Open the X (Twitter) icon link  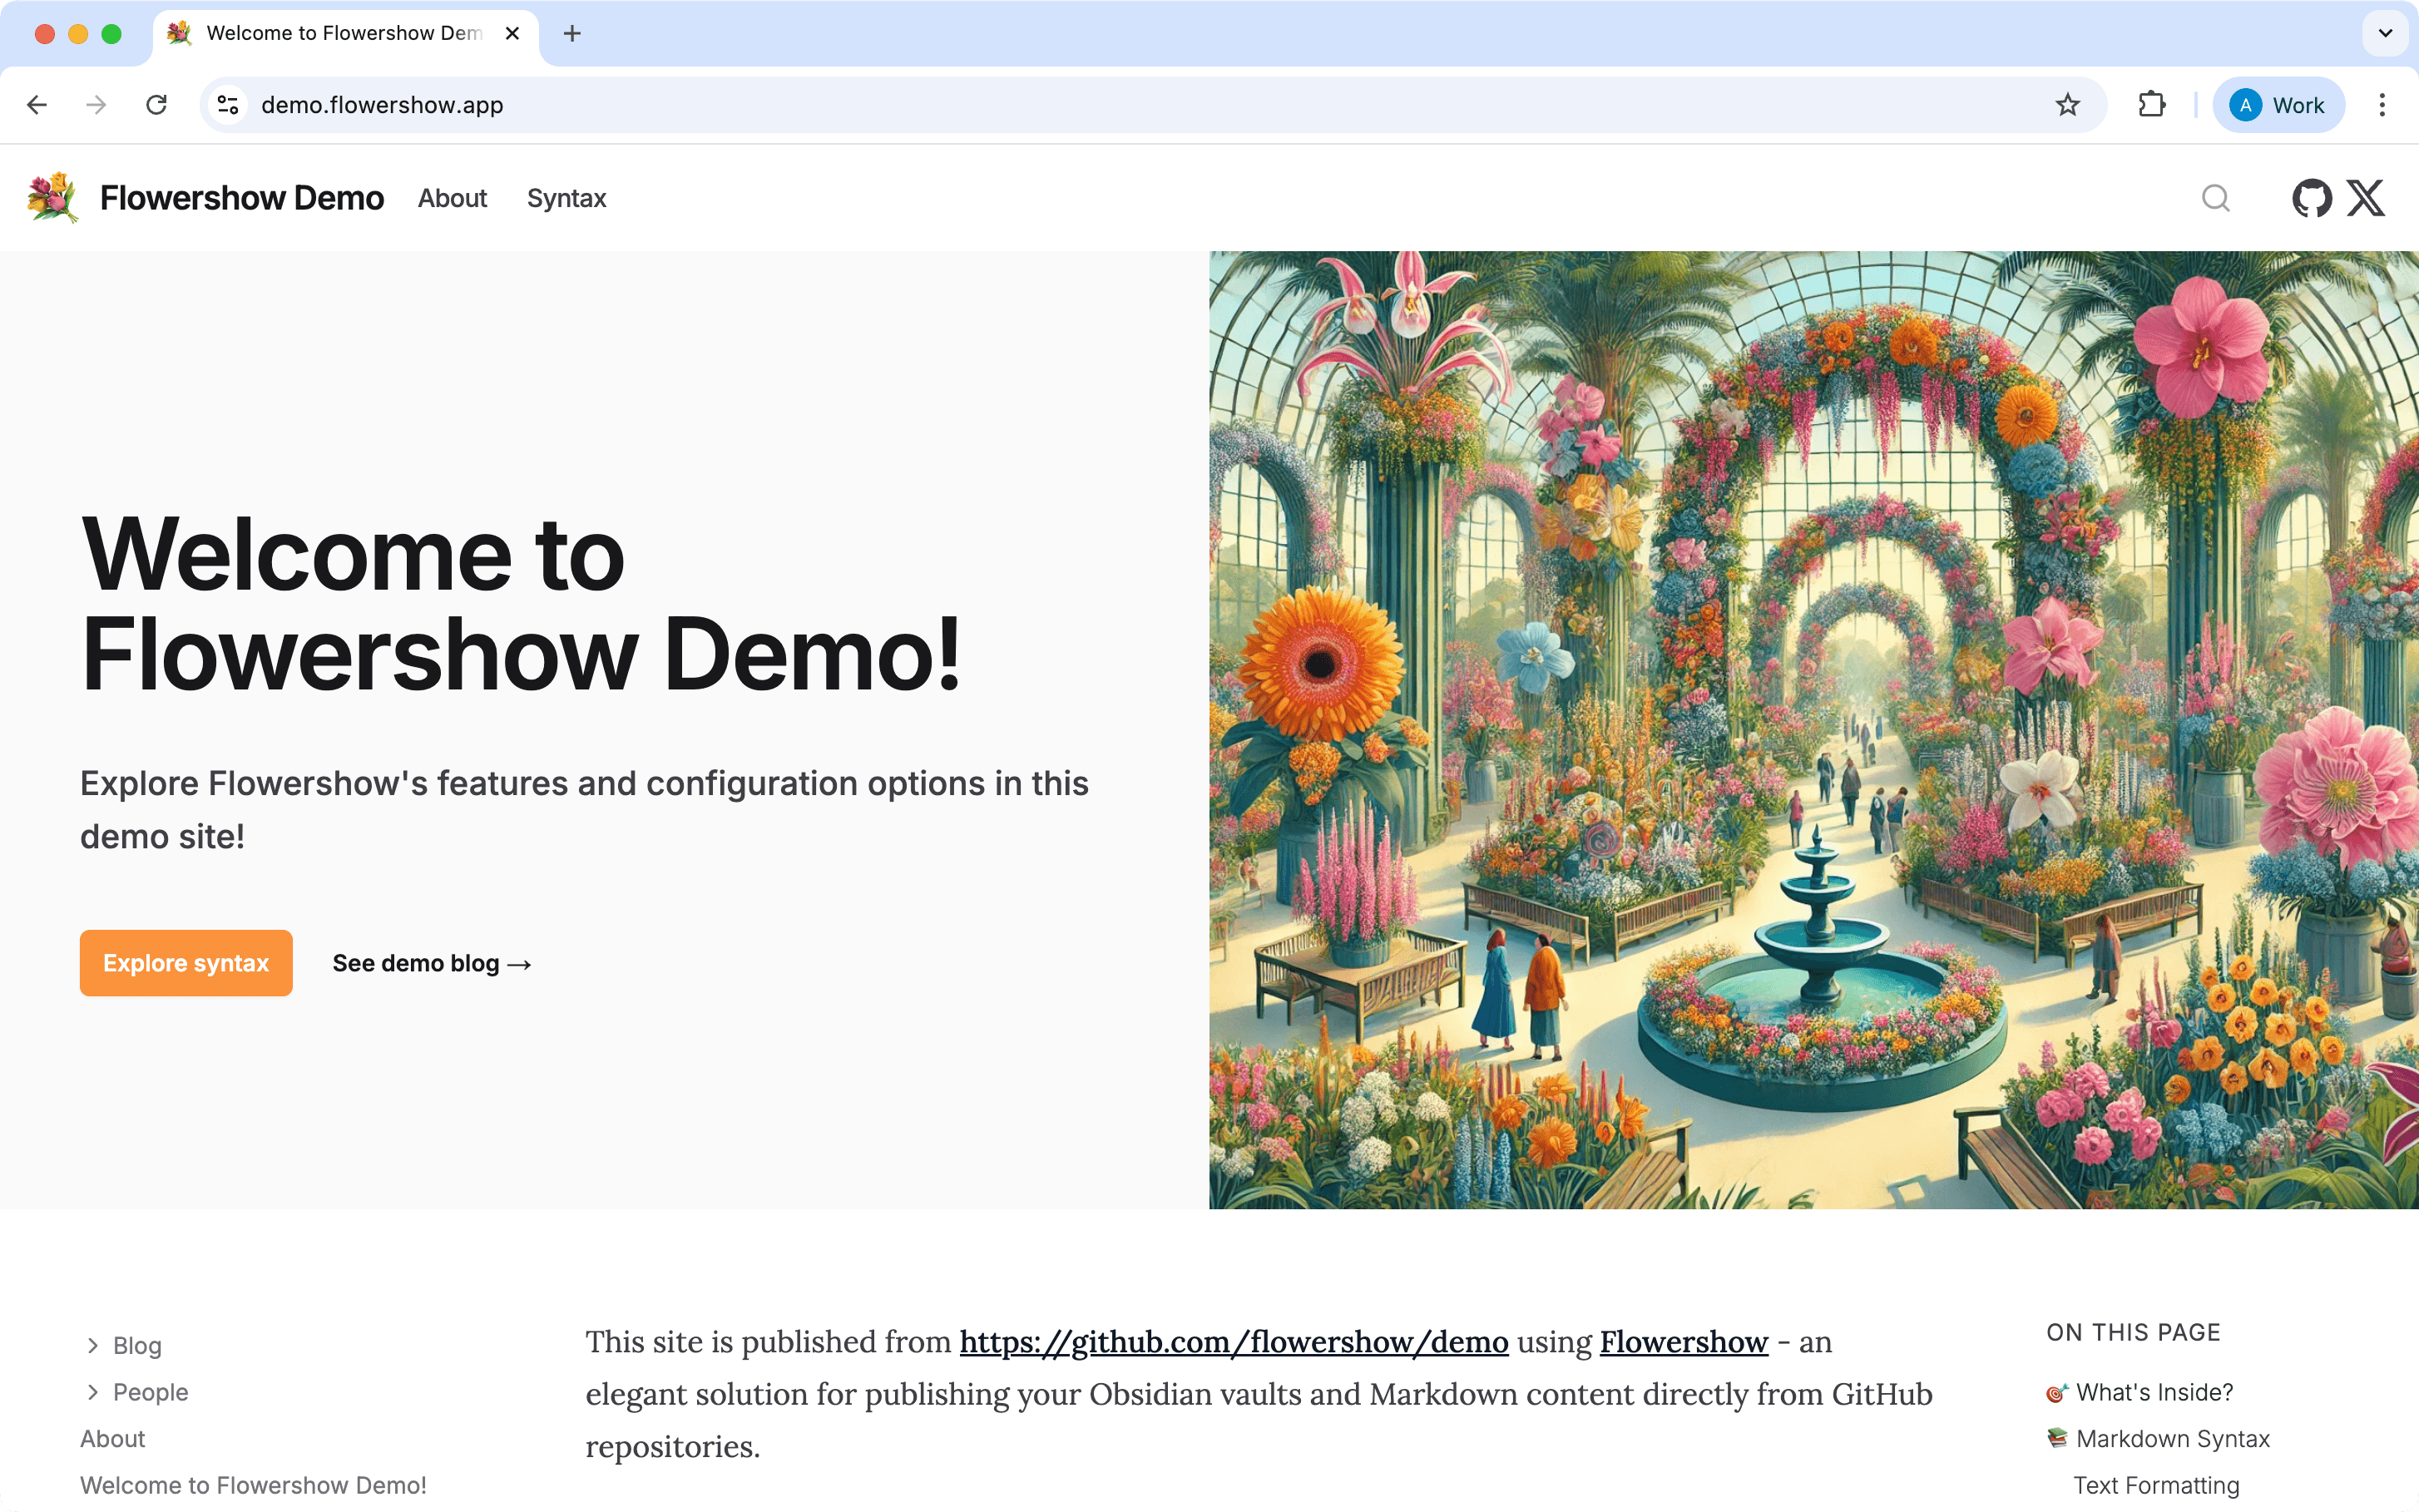tap(2366, 198)
